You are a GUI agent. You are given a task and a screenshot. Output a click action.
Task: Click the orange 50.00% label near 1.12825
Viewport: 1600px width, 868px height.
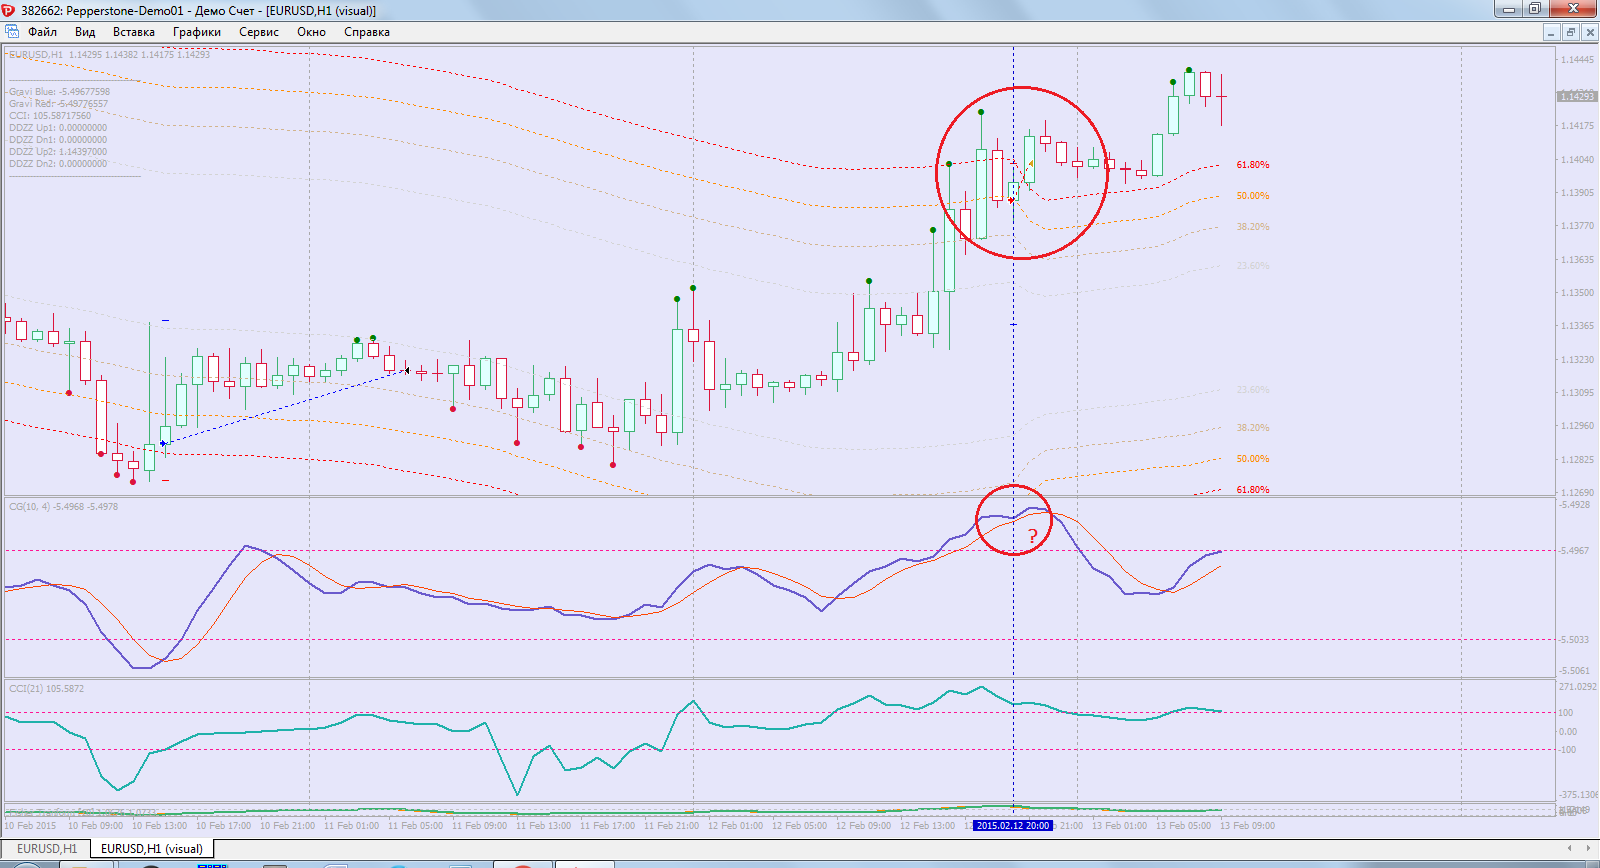tap(1253, 459)
